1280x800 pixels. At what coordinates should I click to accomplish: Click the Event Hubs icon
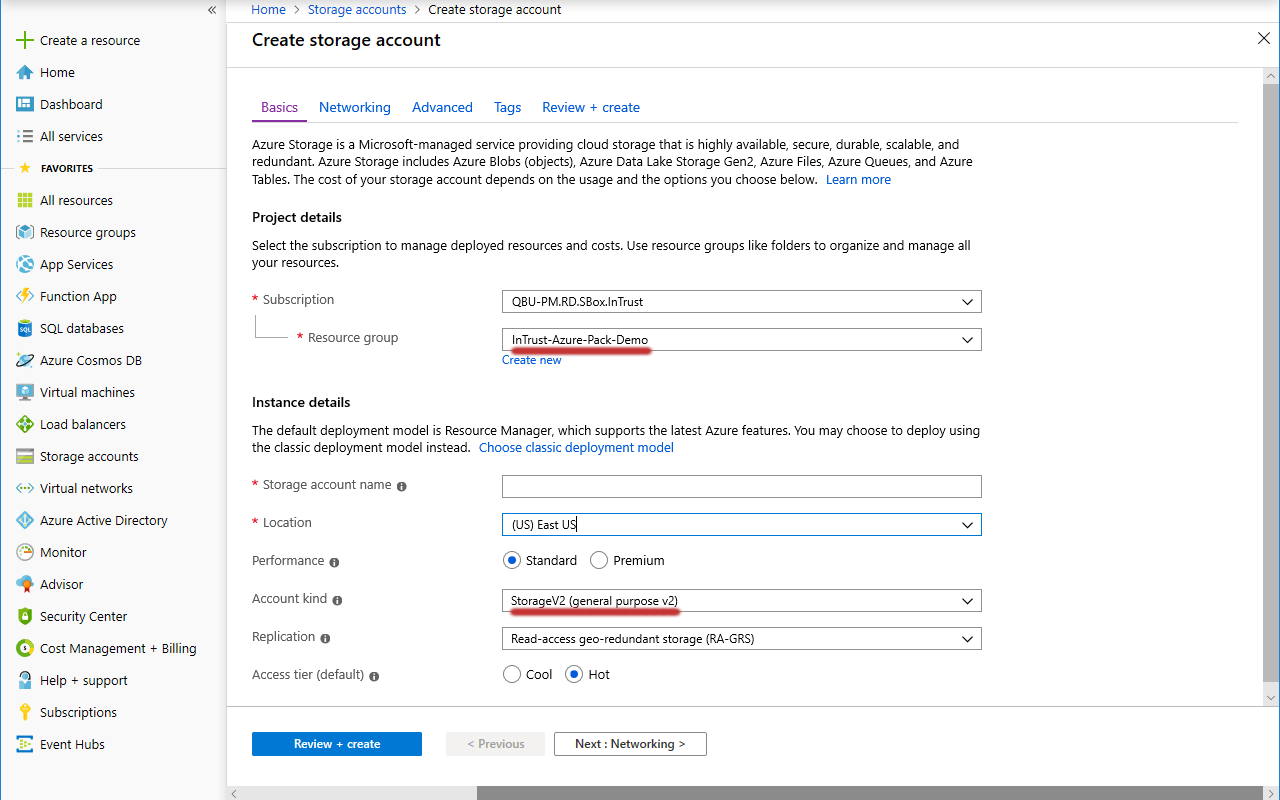click(x=25, y=744)
